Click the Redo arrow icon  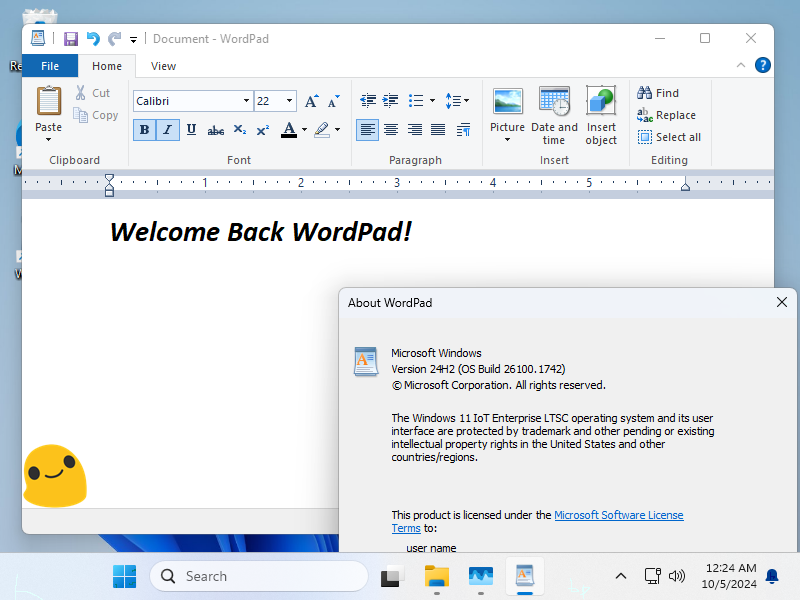coord(114,39)
